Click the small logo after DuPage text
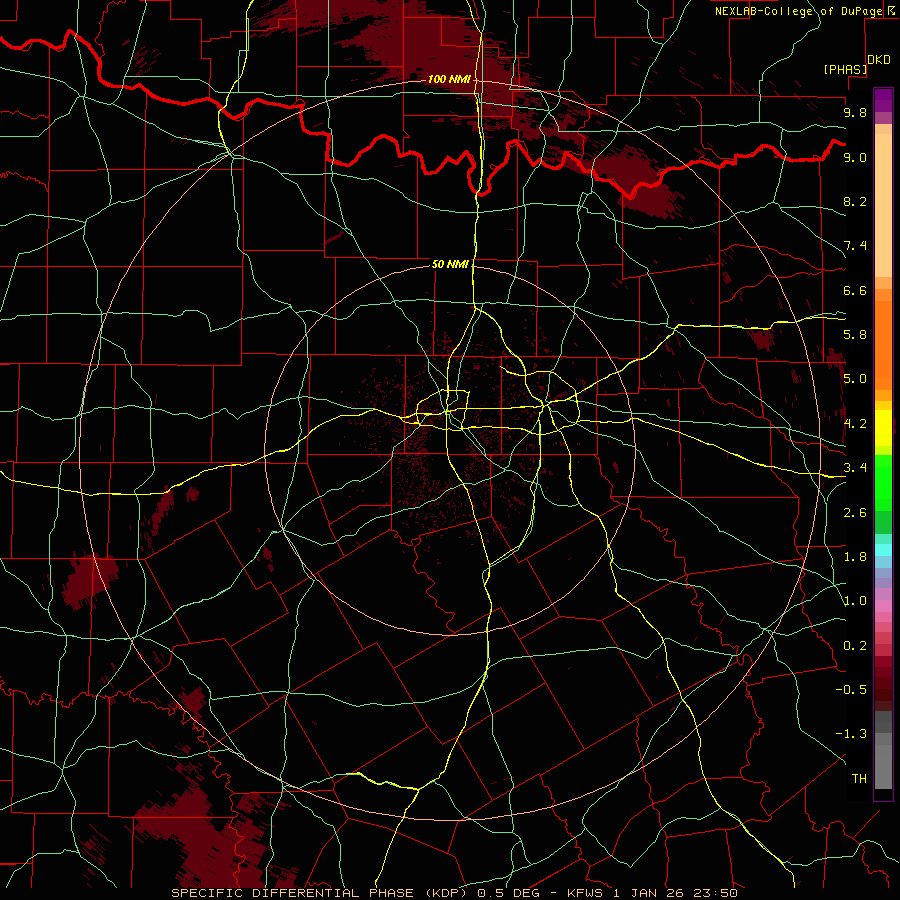Viewport: 900px width, 900px height. click(x=891, y=11)
